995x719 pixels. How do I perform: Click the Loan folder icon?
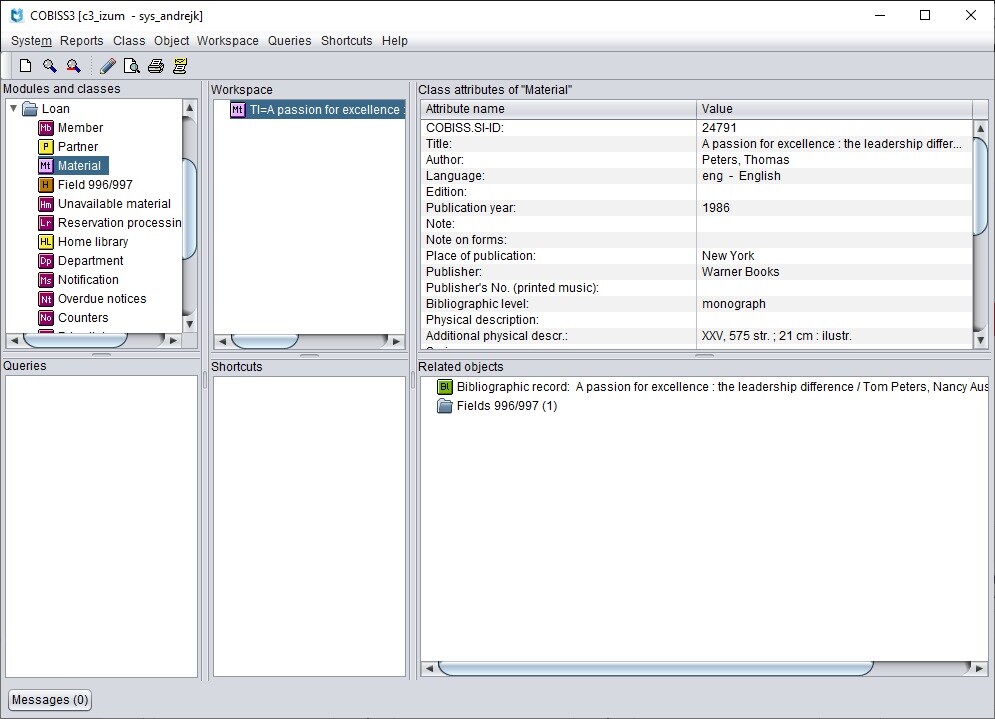click(30, 109)
